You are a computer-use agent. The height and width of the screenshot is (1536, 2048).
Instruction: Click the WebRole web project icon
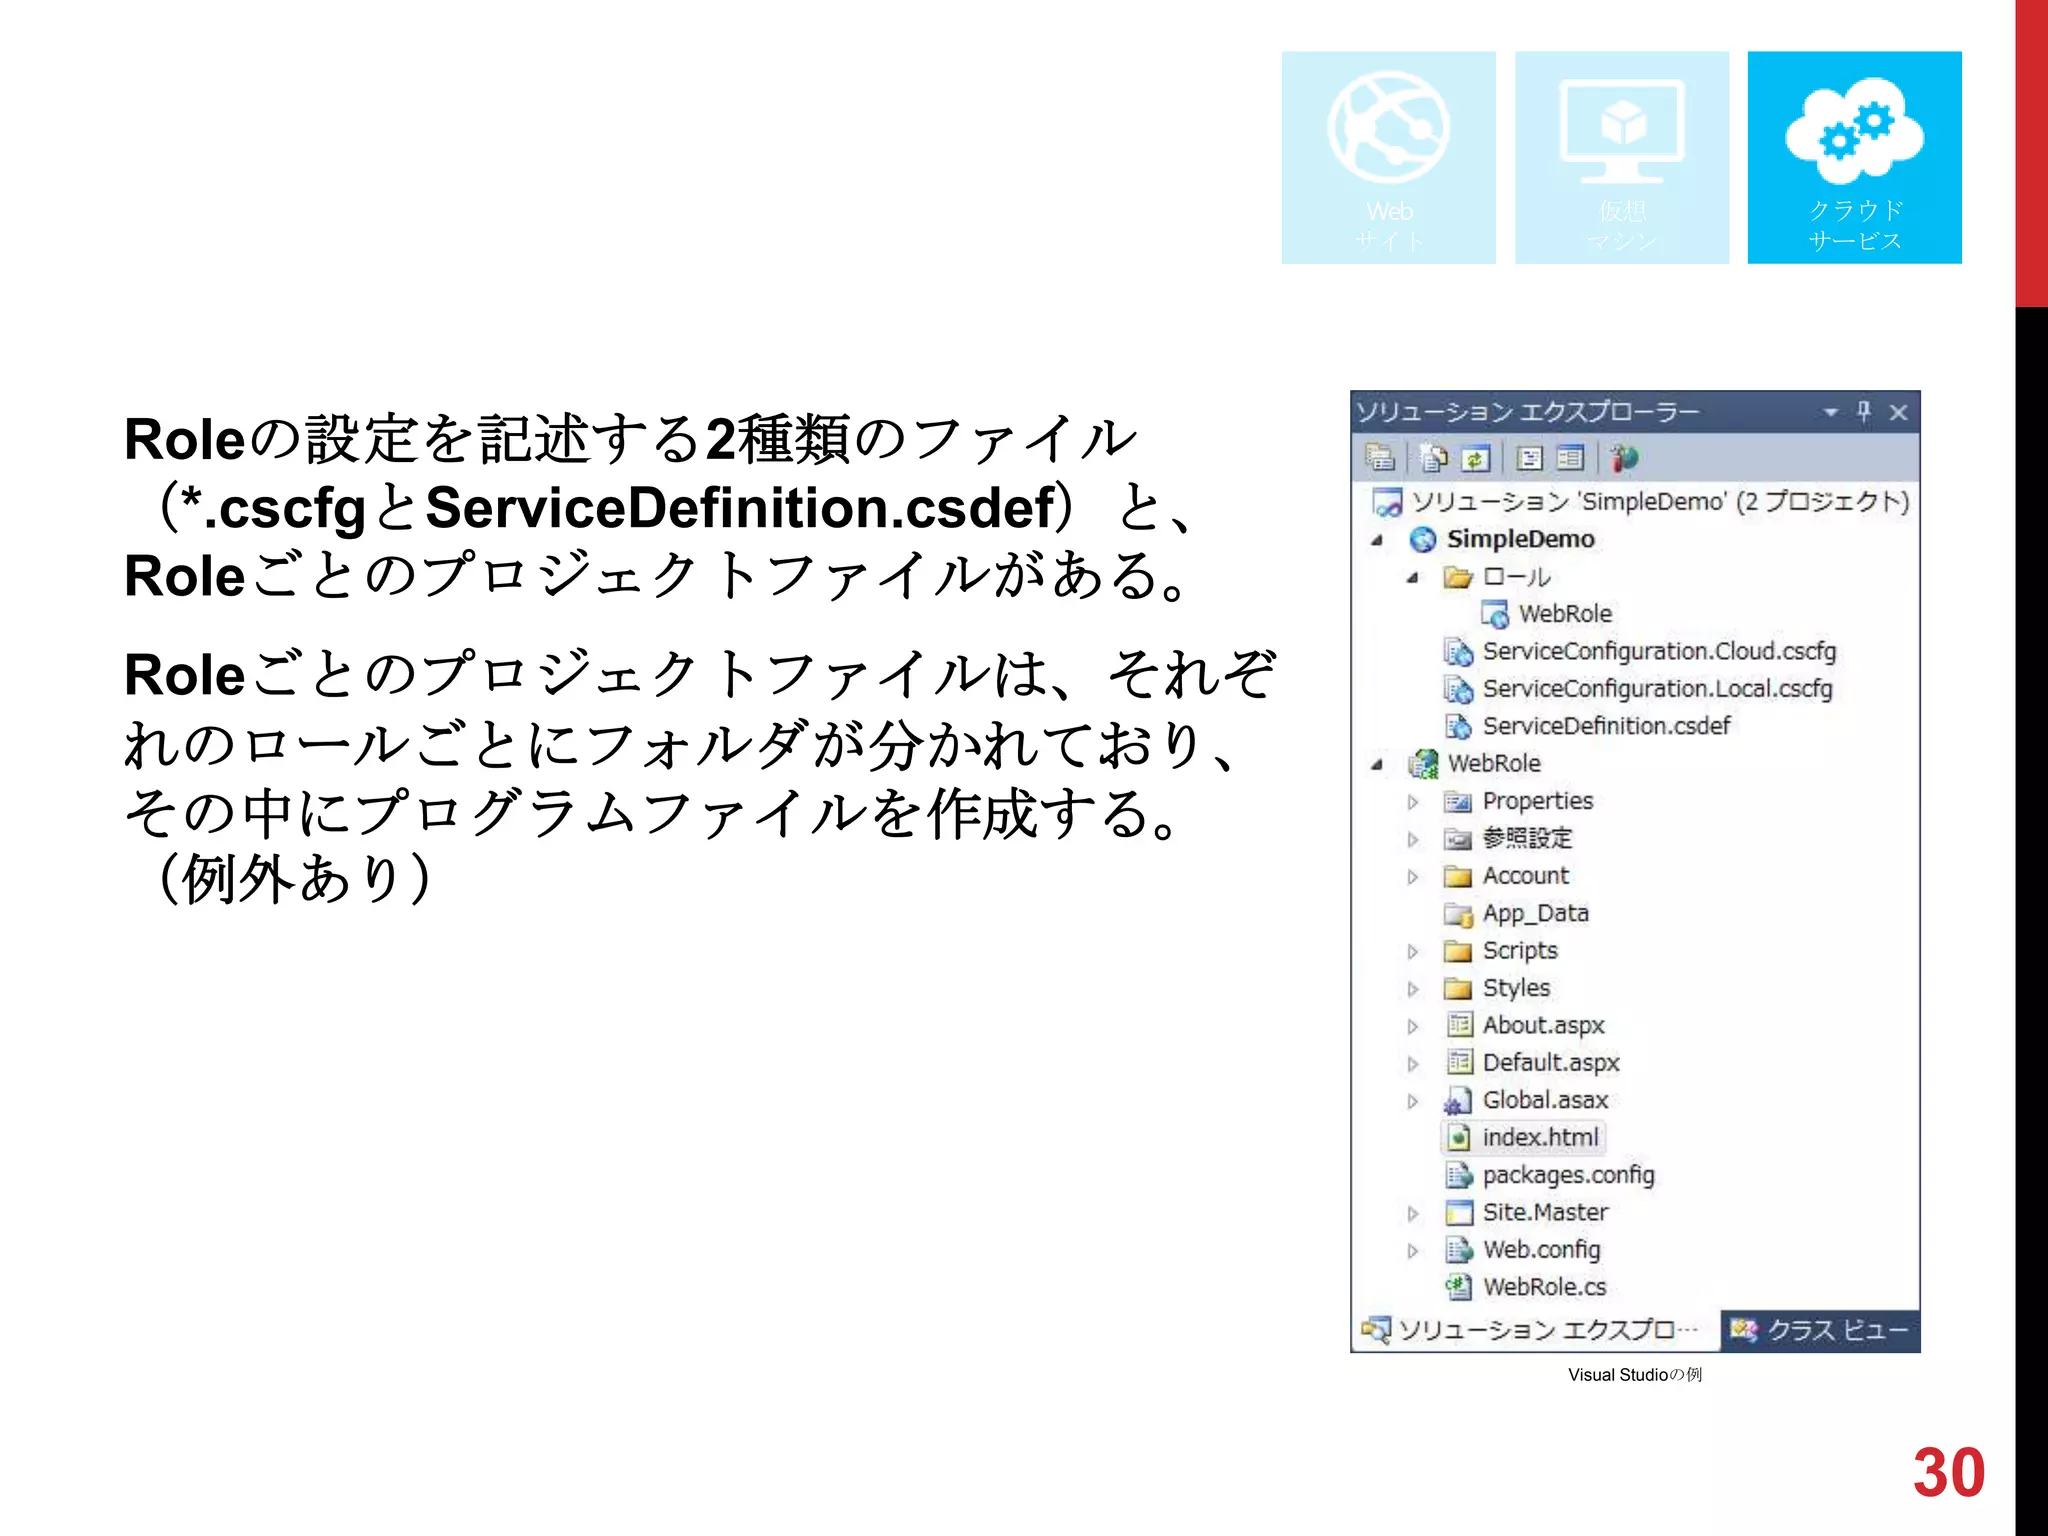1423,764
